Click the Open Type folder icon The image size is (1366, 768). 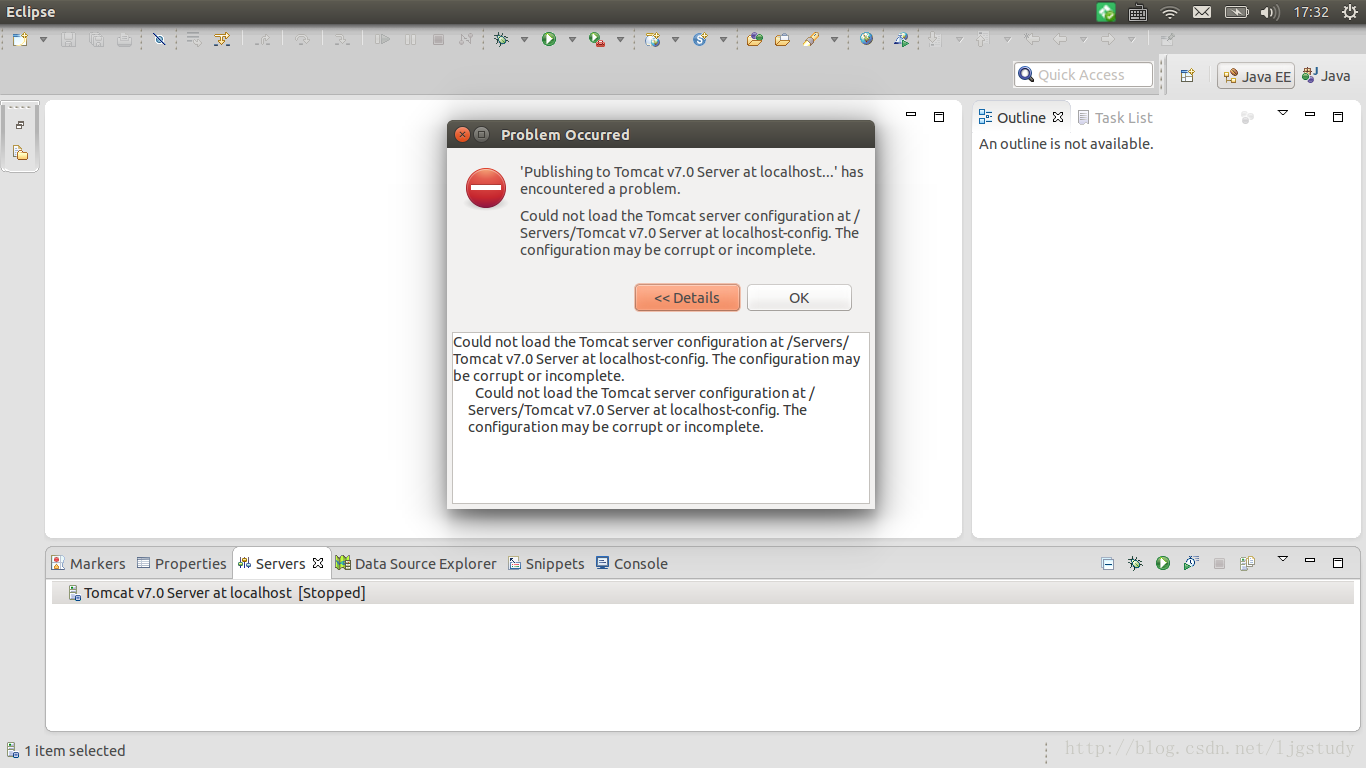pos(755,40)
